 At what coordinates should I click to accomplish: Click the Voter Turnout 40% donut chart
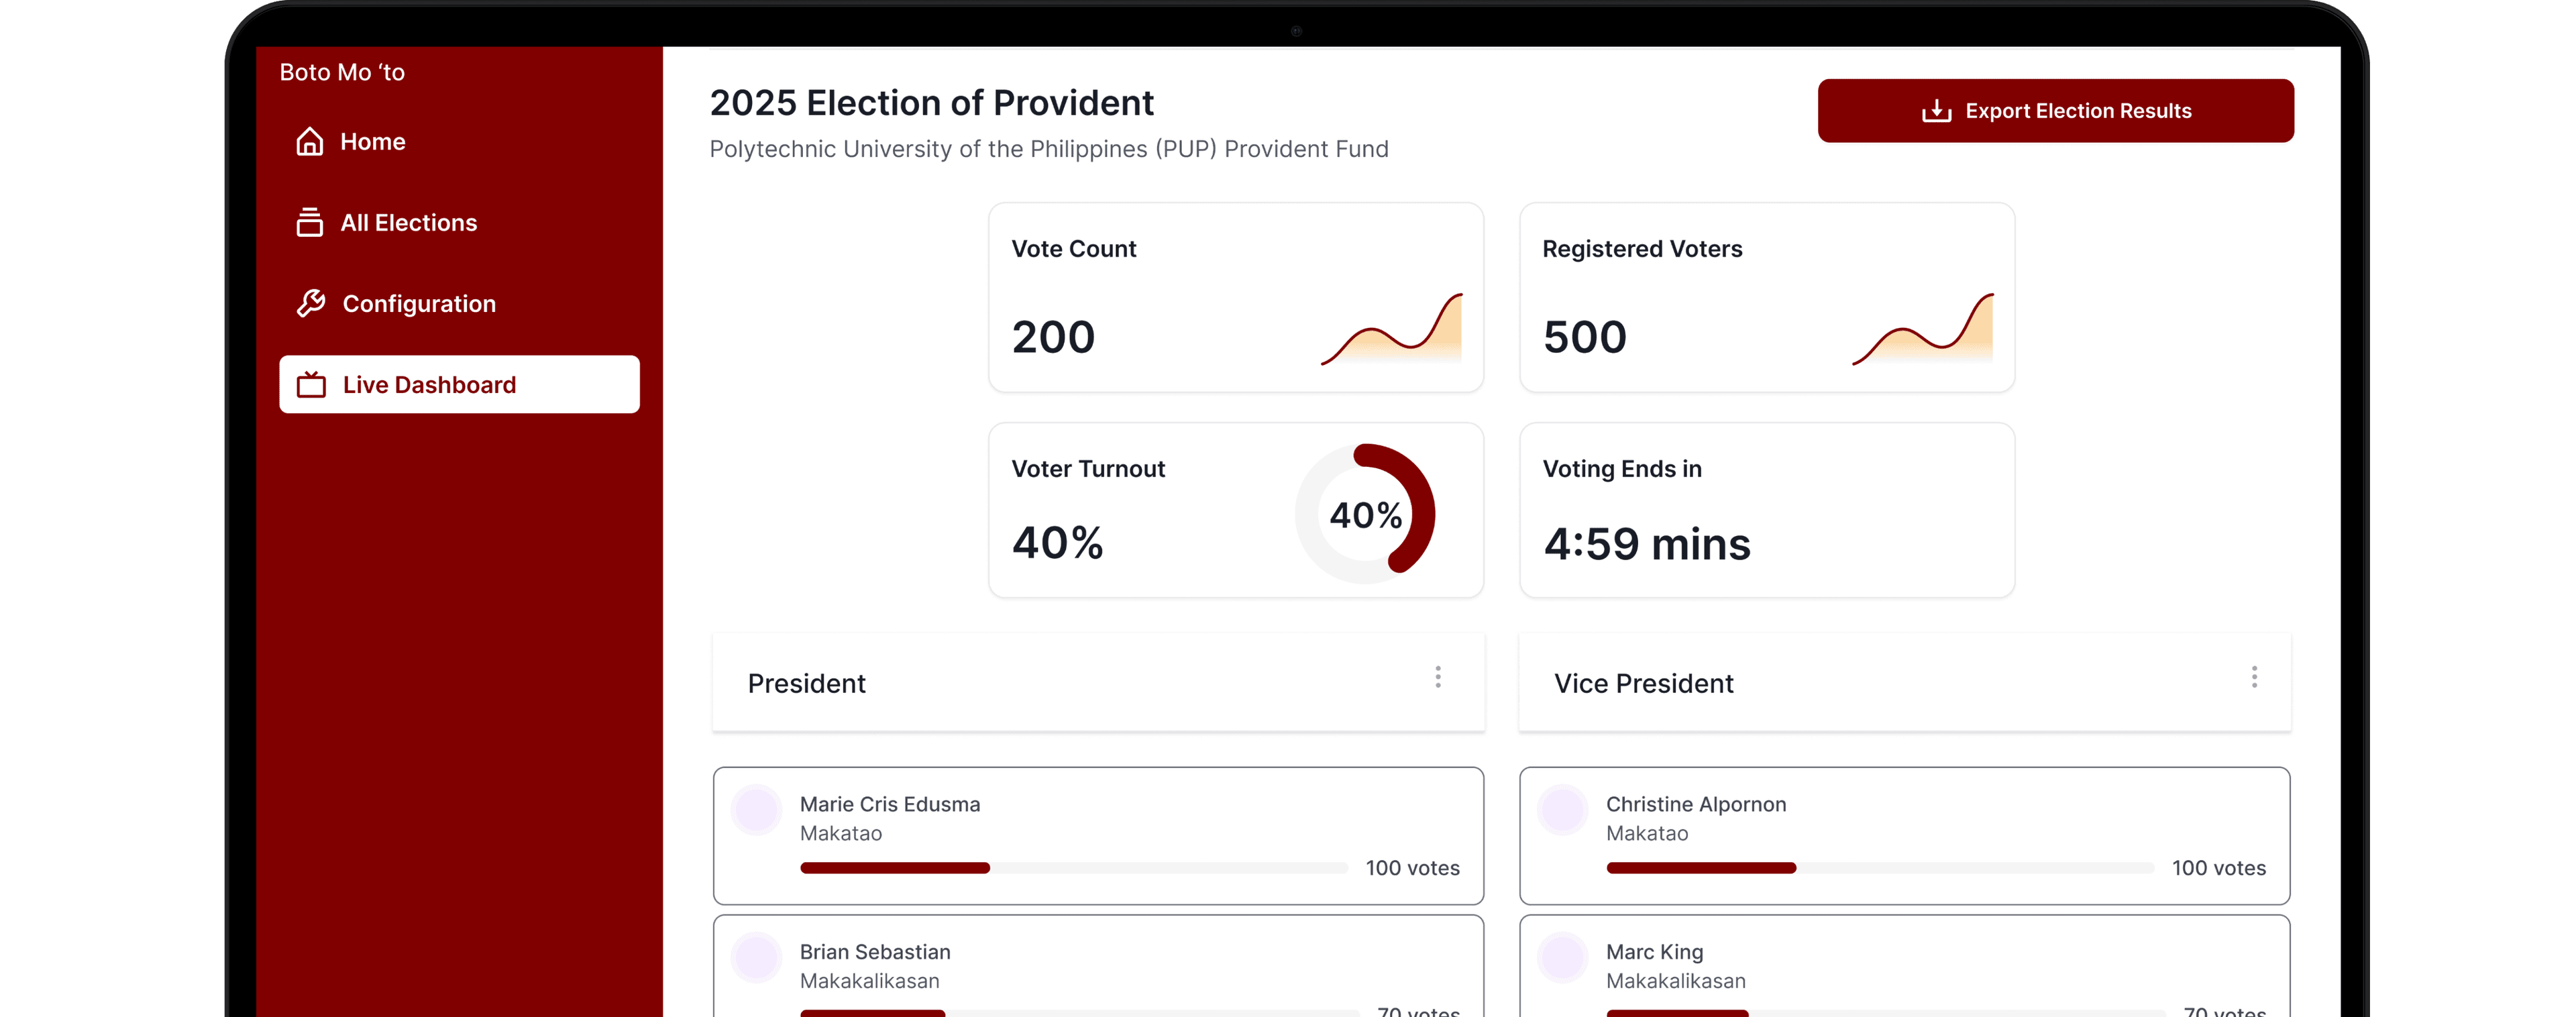1365,514
